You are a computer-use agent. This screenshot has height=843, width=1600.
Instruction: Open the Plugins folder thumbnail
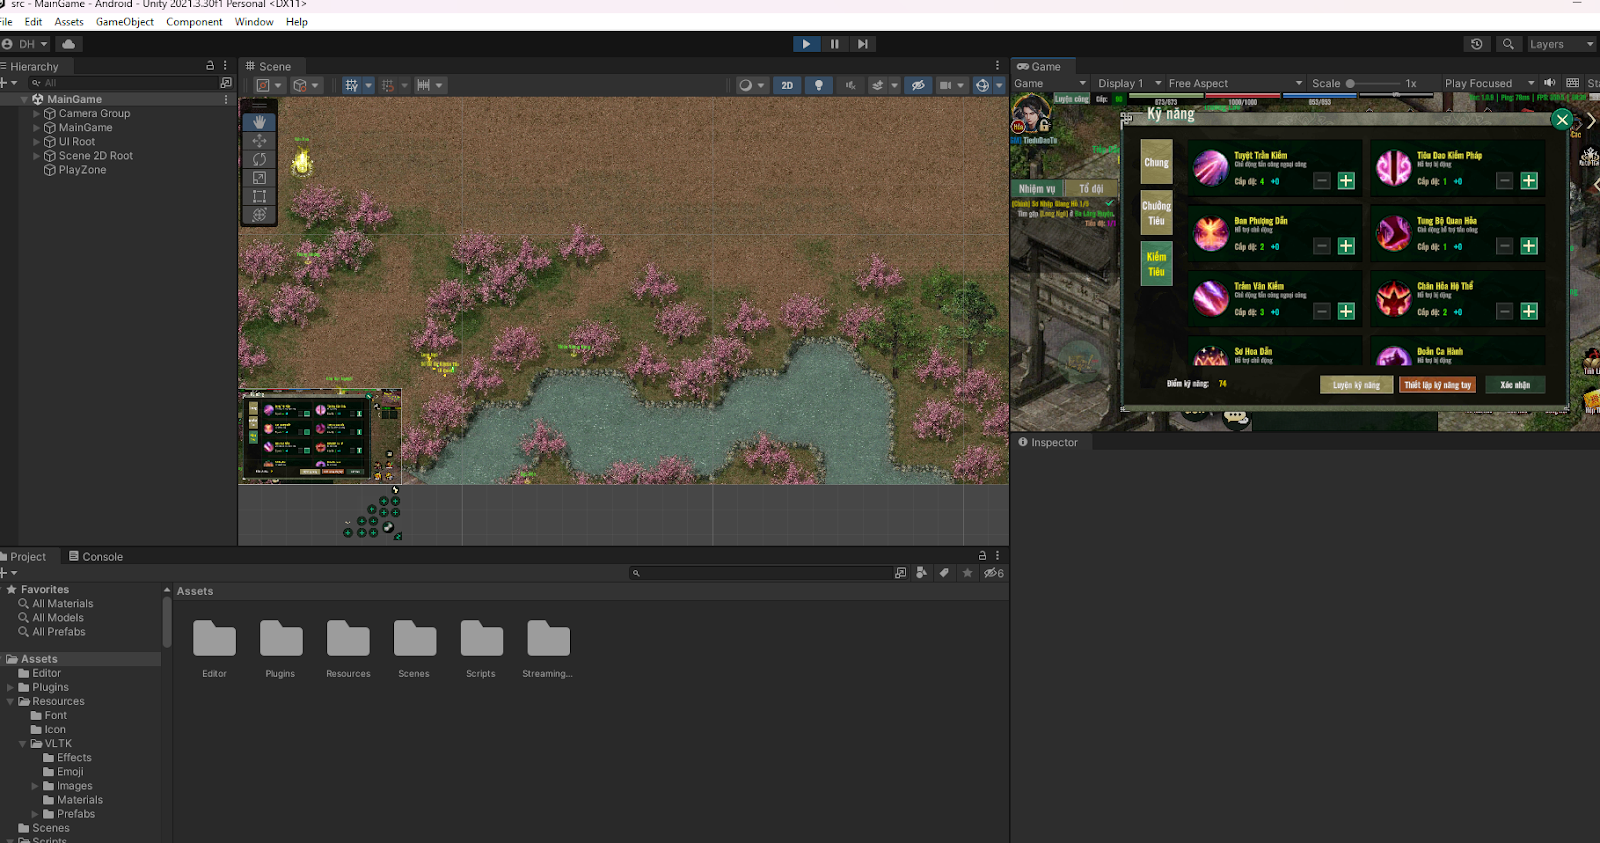[281, 649]
